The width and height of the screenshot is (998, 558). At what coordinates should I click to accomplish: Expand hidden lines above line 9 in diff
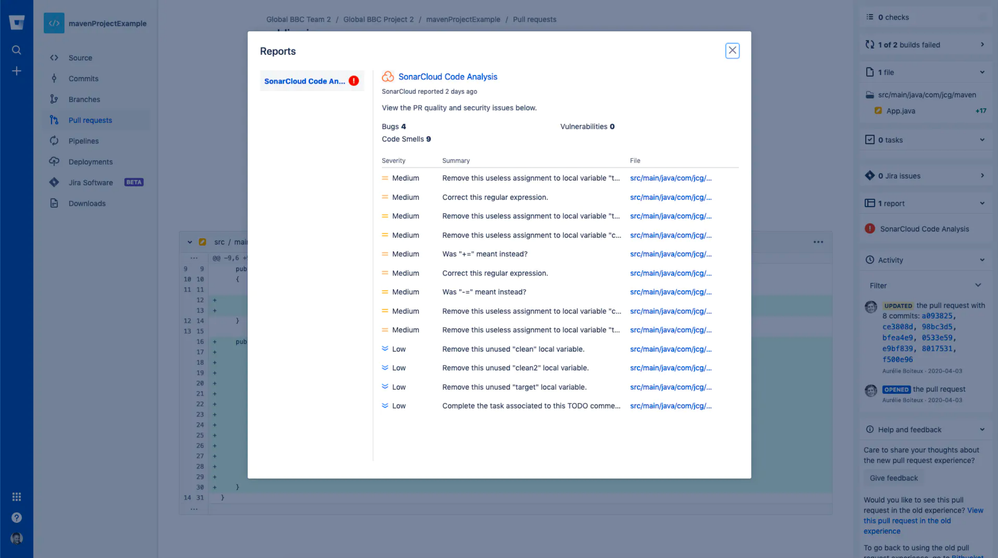pyautogui.click(x=194, y=258)
